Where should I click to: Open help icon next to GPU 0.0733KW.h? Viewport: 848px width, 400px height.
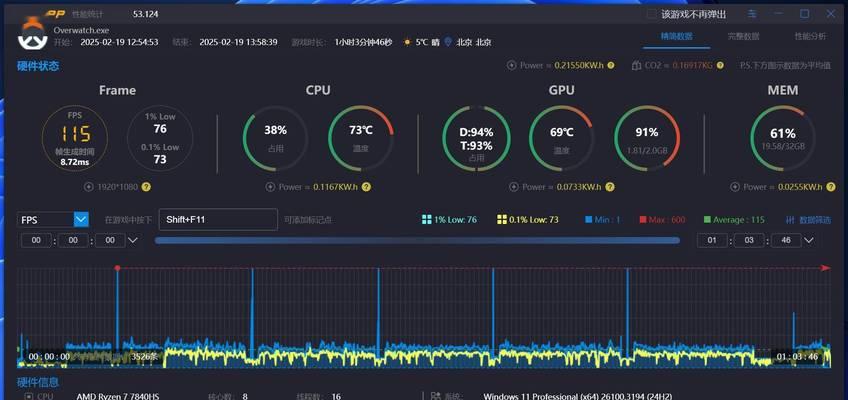[610, 186]
